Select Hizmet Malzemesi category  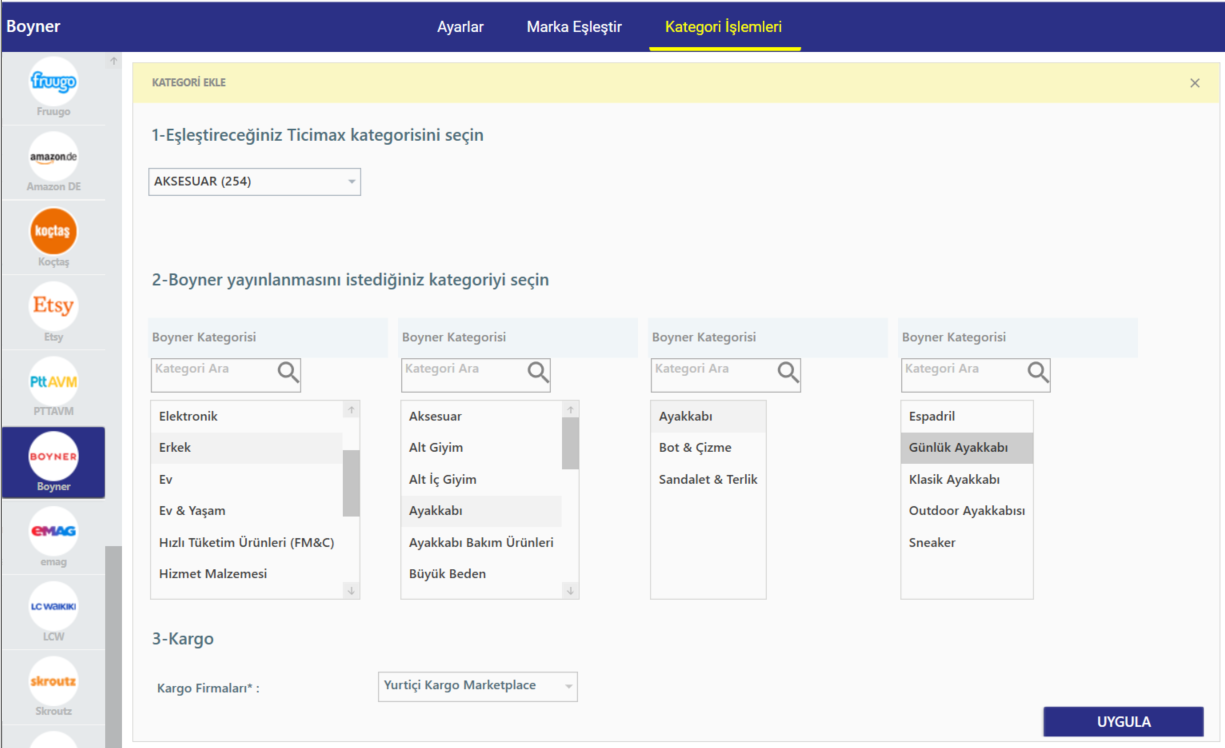pos(246,574)
